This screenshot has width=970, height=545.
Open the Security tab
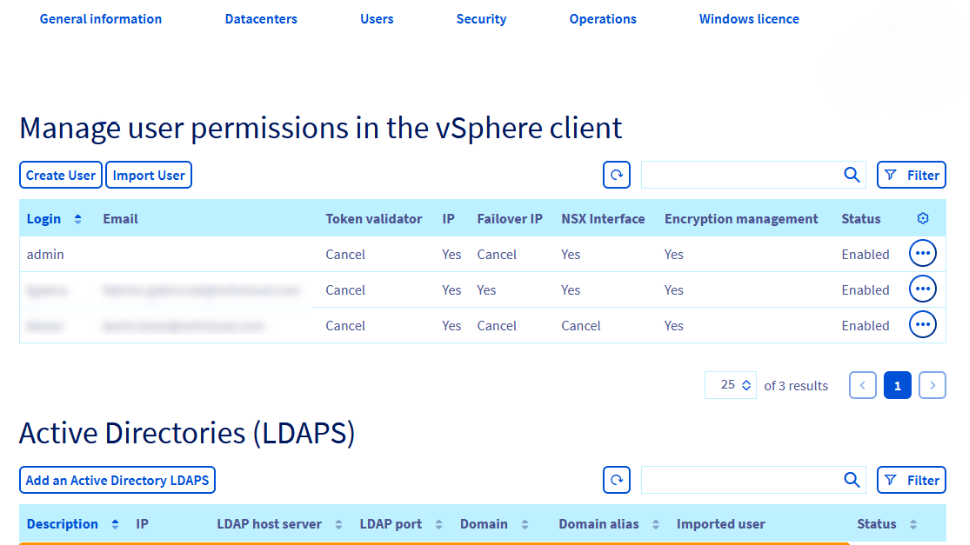pyautogui.click(x=481, y=19)
